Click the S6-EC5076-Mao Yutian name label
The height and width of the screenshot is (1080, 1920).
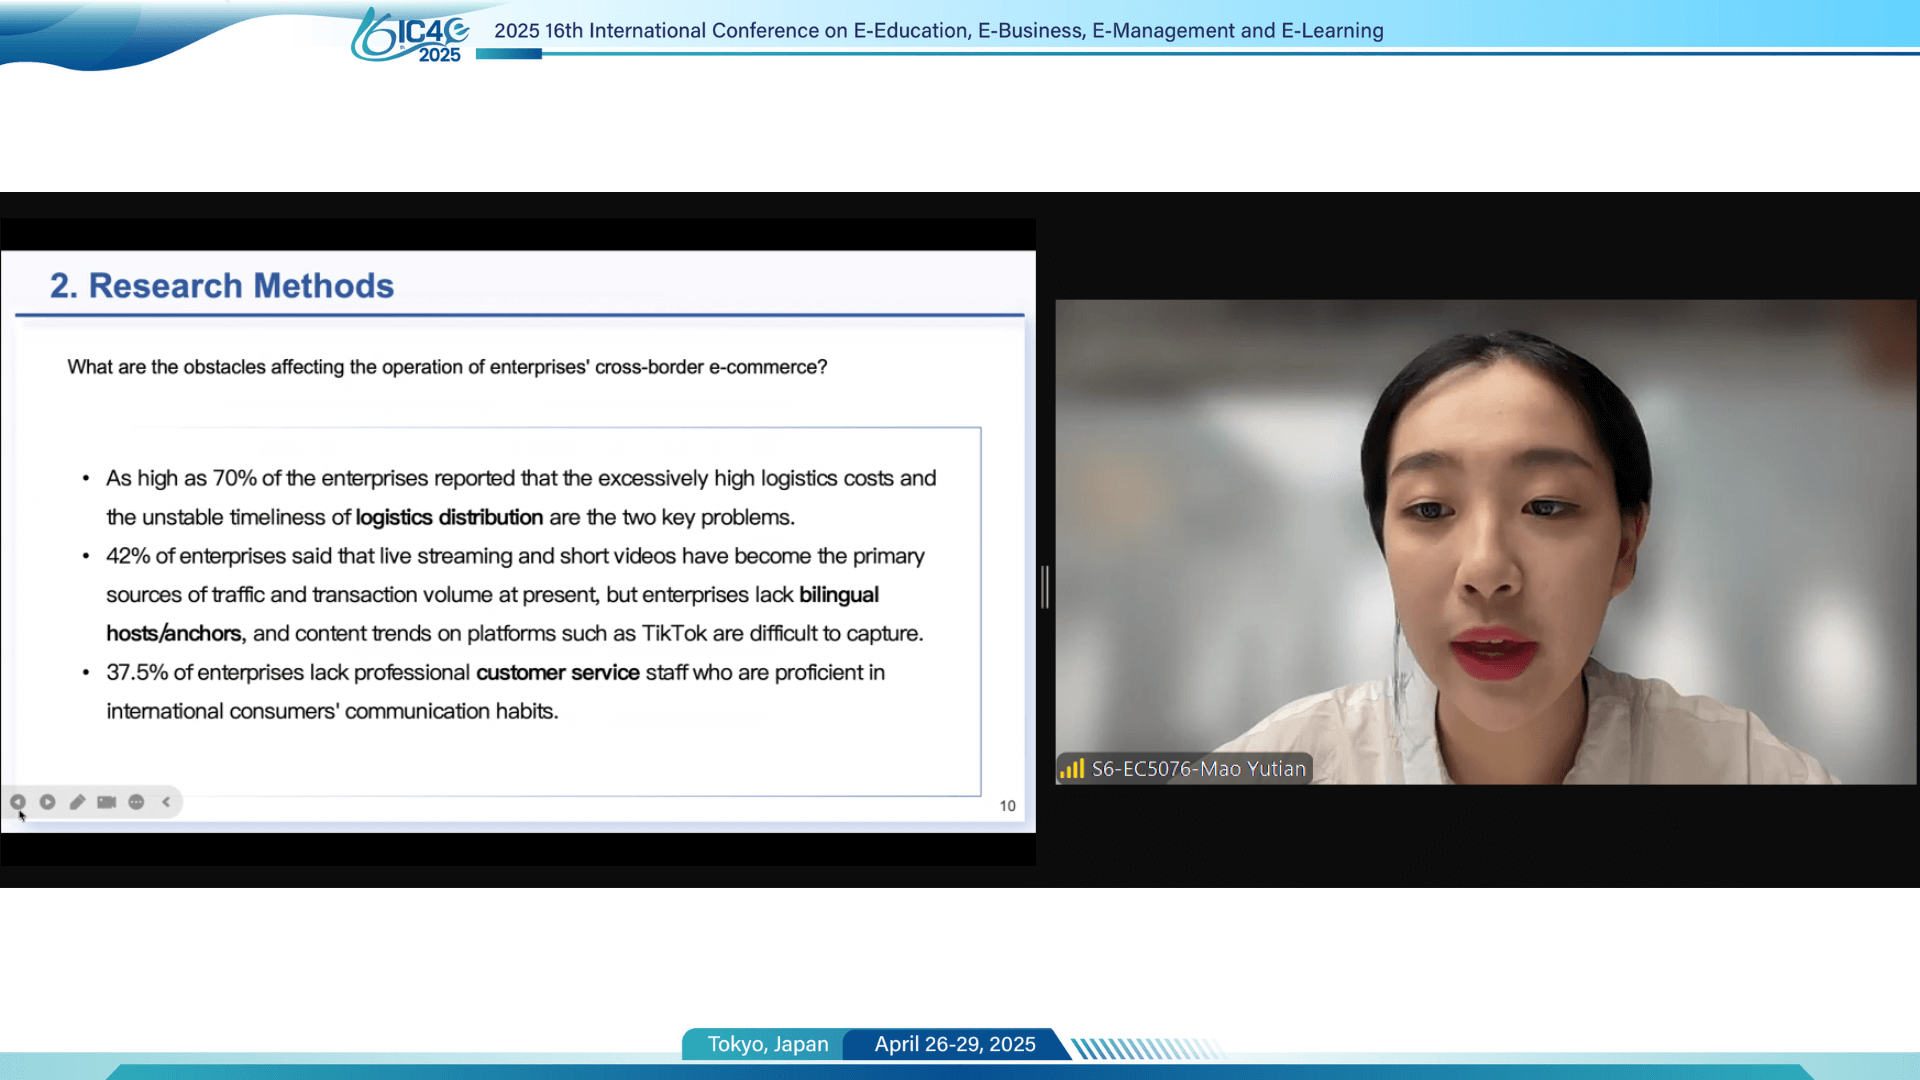tap(1198, 769)
